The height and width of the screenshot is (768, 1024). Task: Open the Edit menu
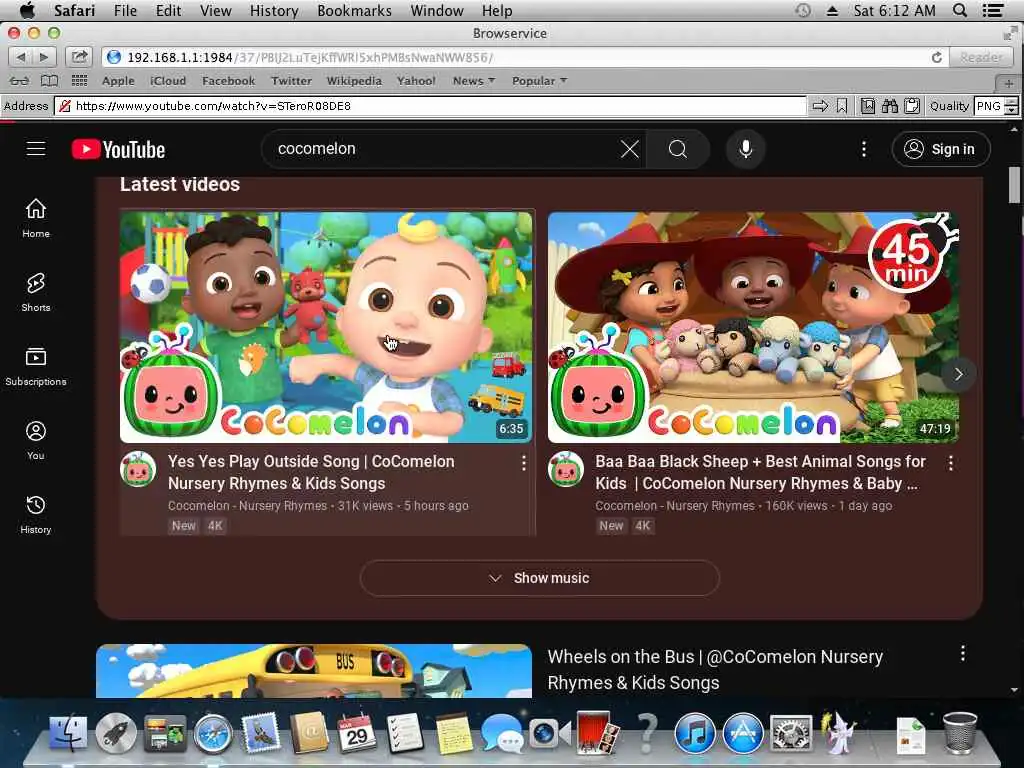pos(168,10)
